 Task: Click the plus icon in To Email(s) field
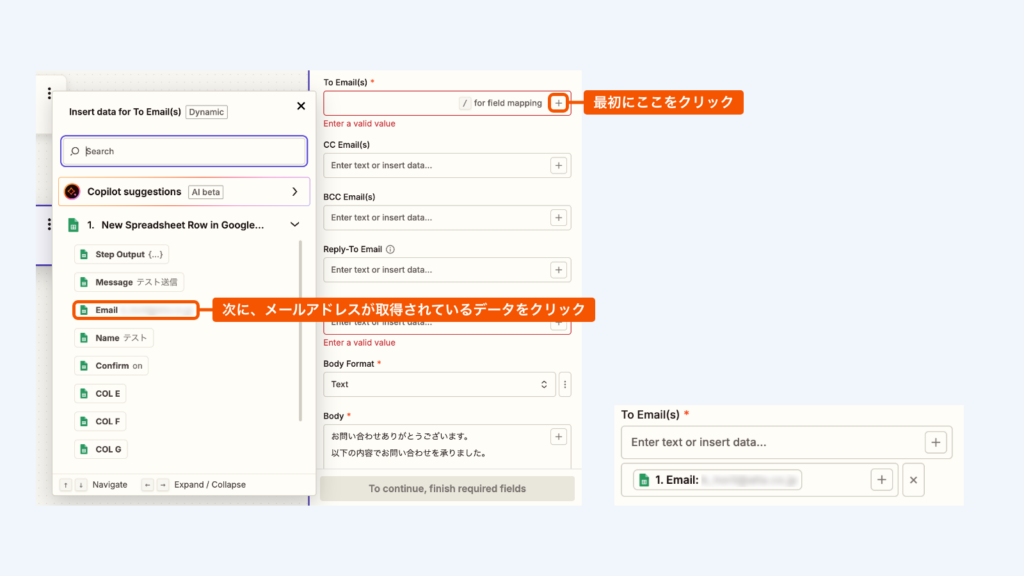[x=558, y=103]
